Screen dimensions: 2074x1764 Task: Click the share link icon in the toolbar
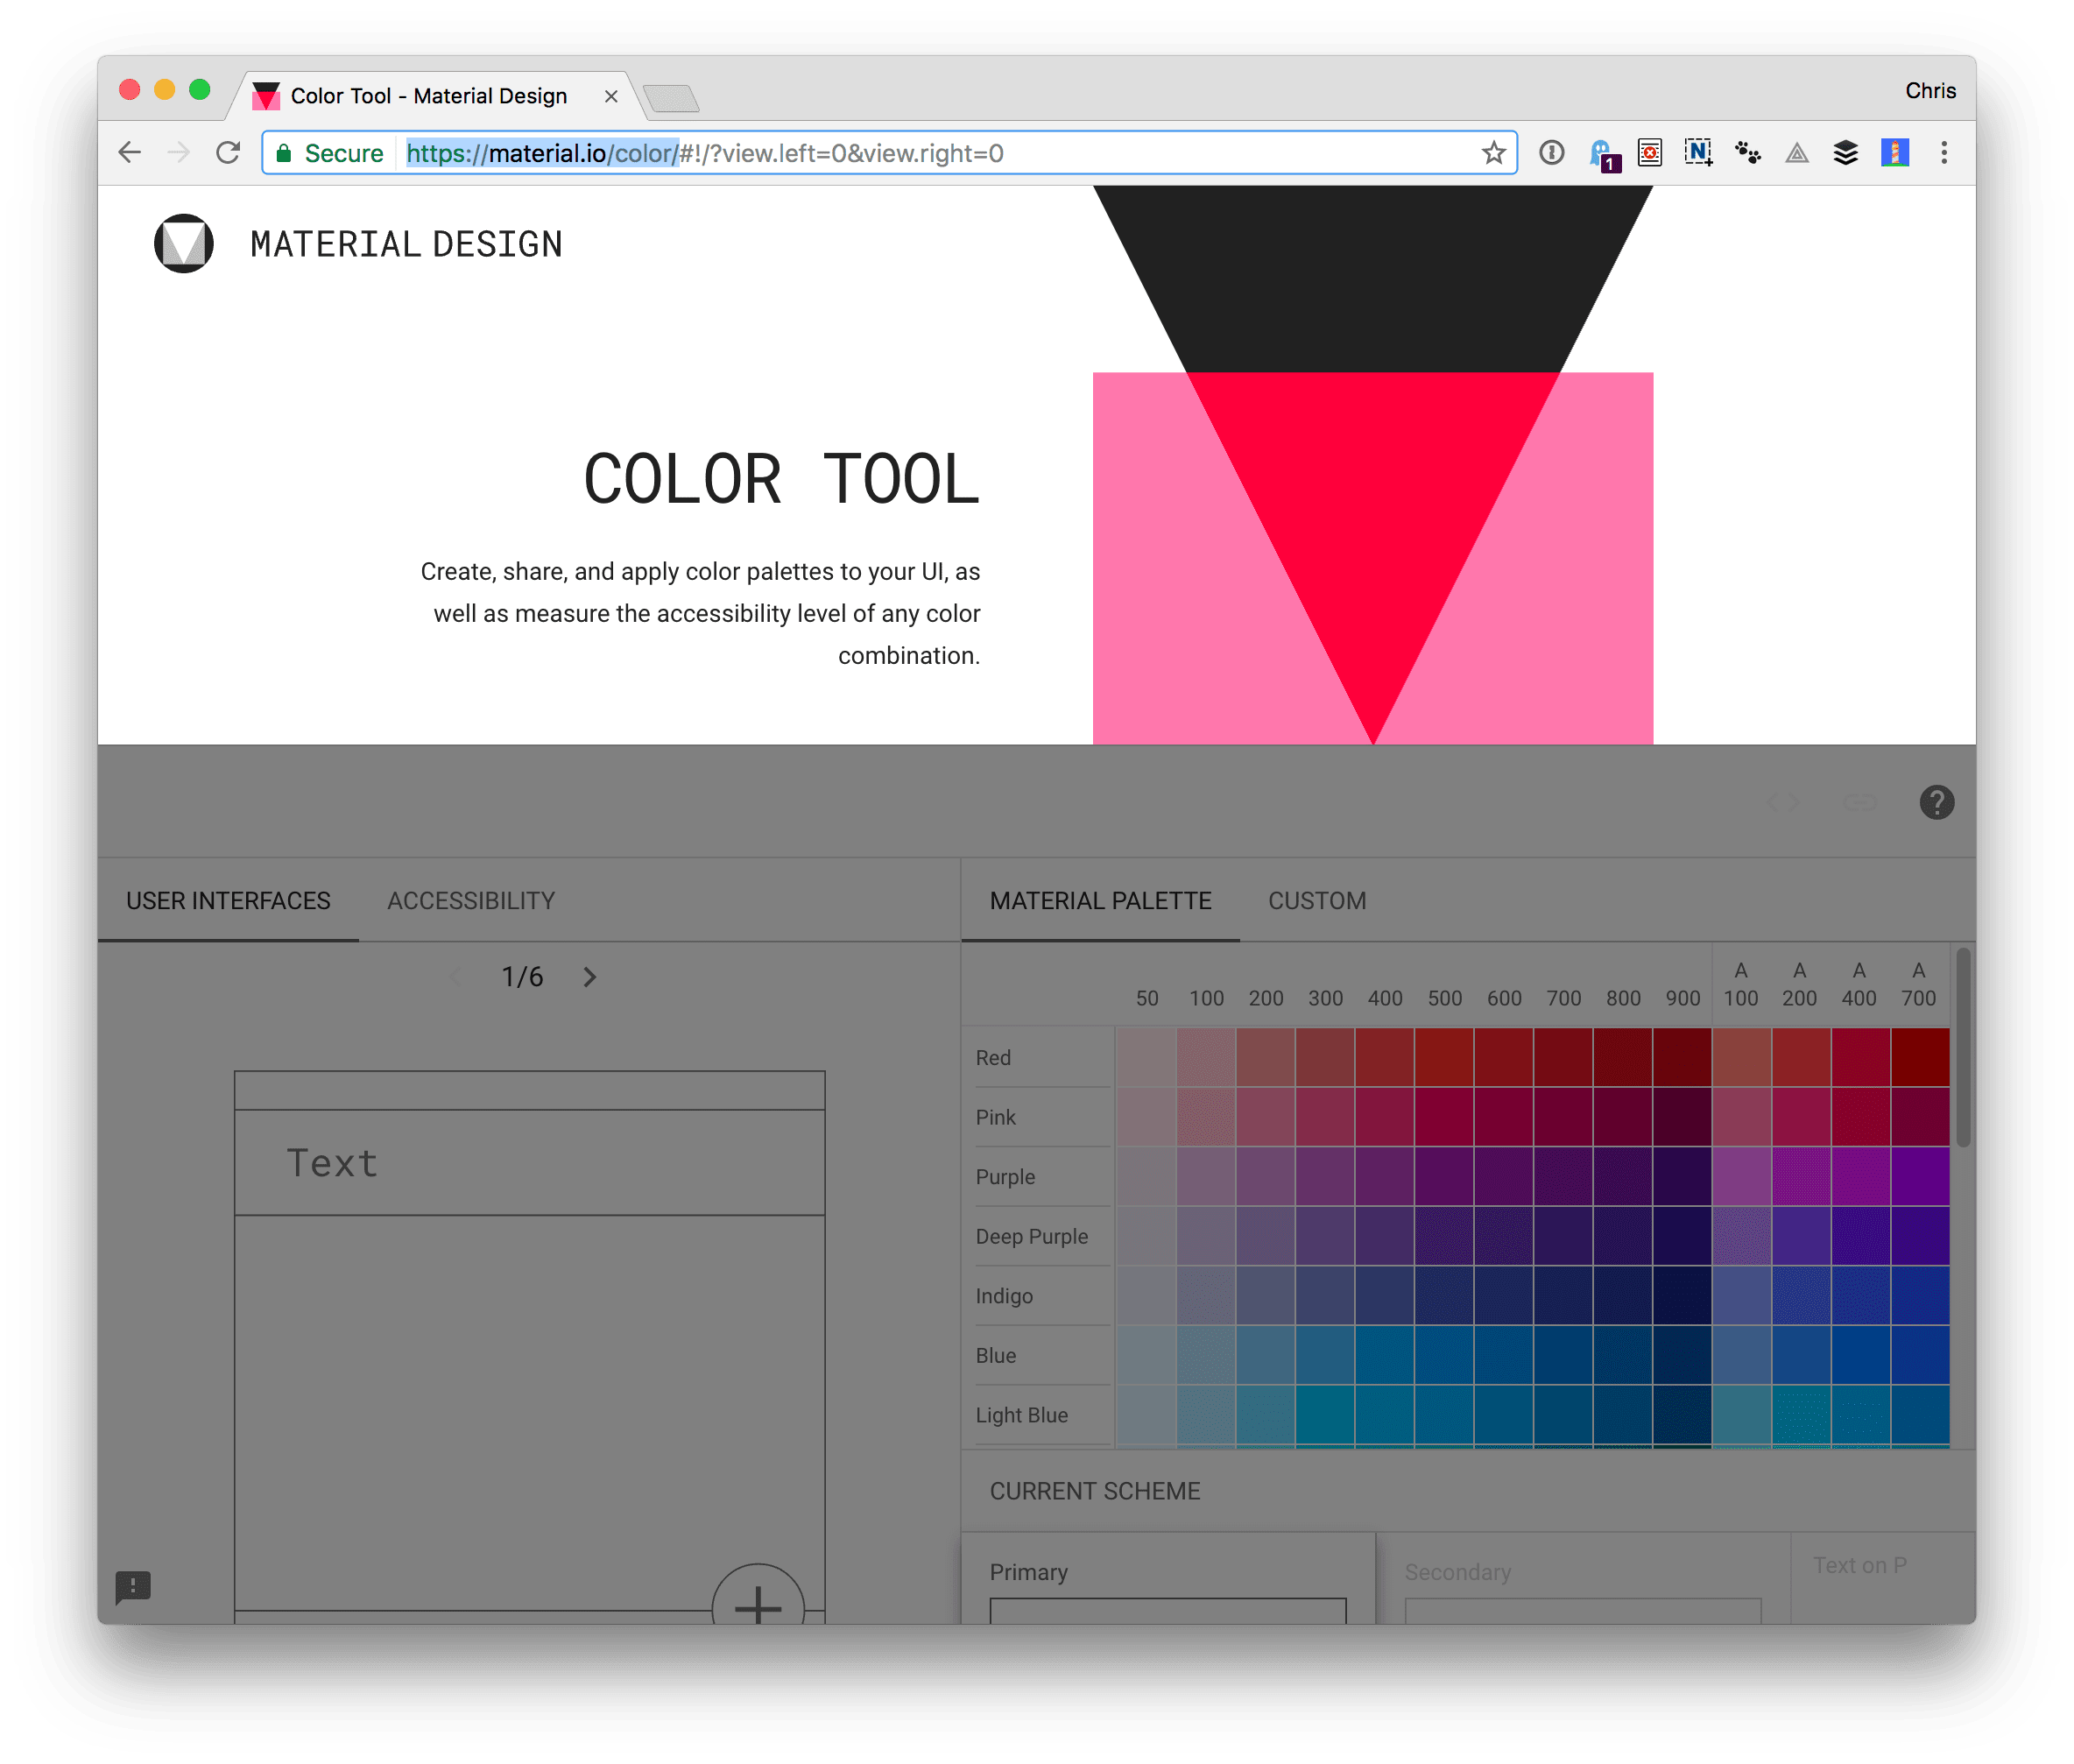coord(1861,802)
